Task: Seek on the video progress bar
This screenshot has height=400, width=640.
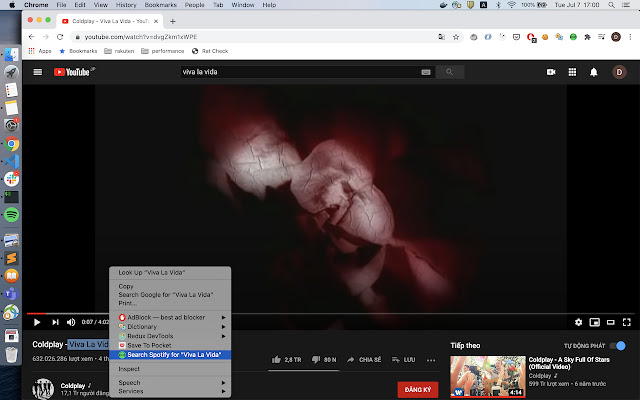Action: [x=329, y=313]
